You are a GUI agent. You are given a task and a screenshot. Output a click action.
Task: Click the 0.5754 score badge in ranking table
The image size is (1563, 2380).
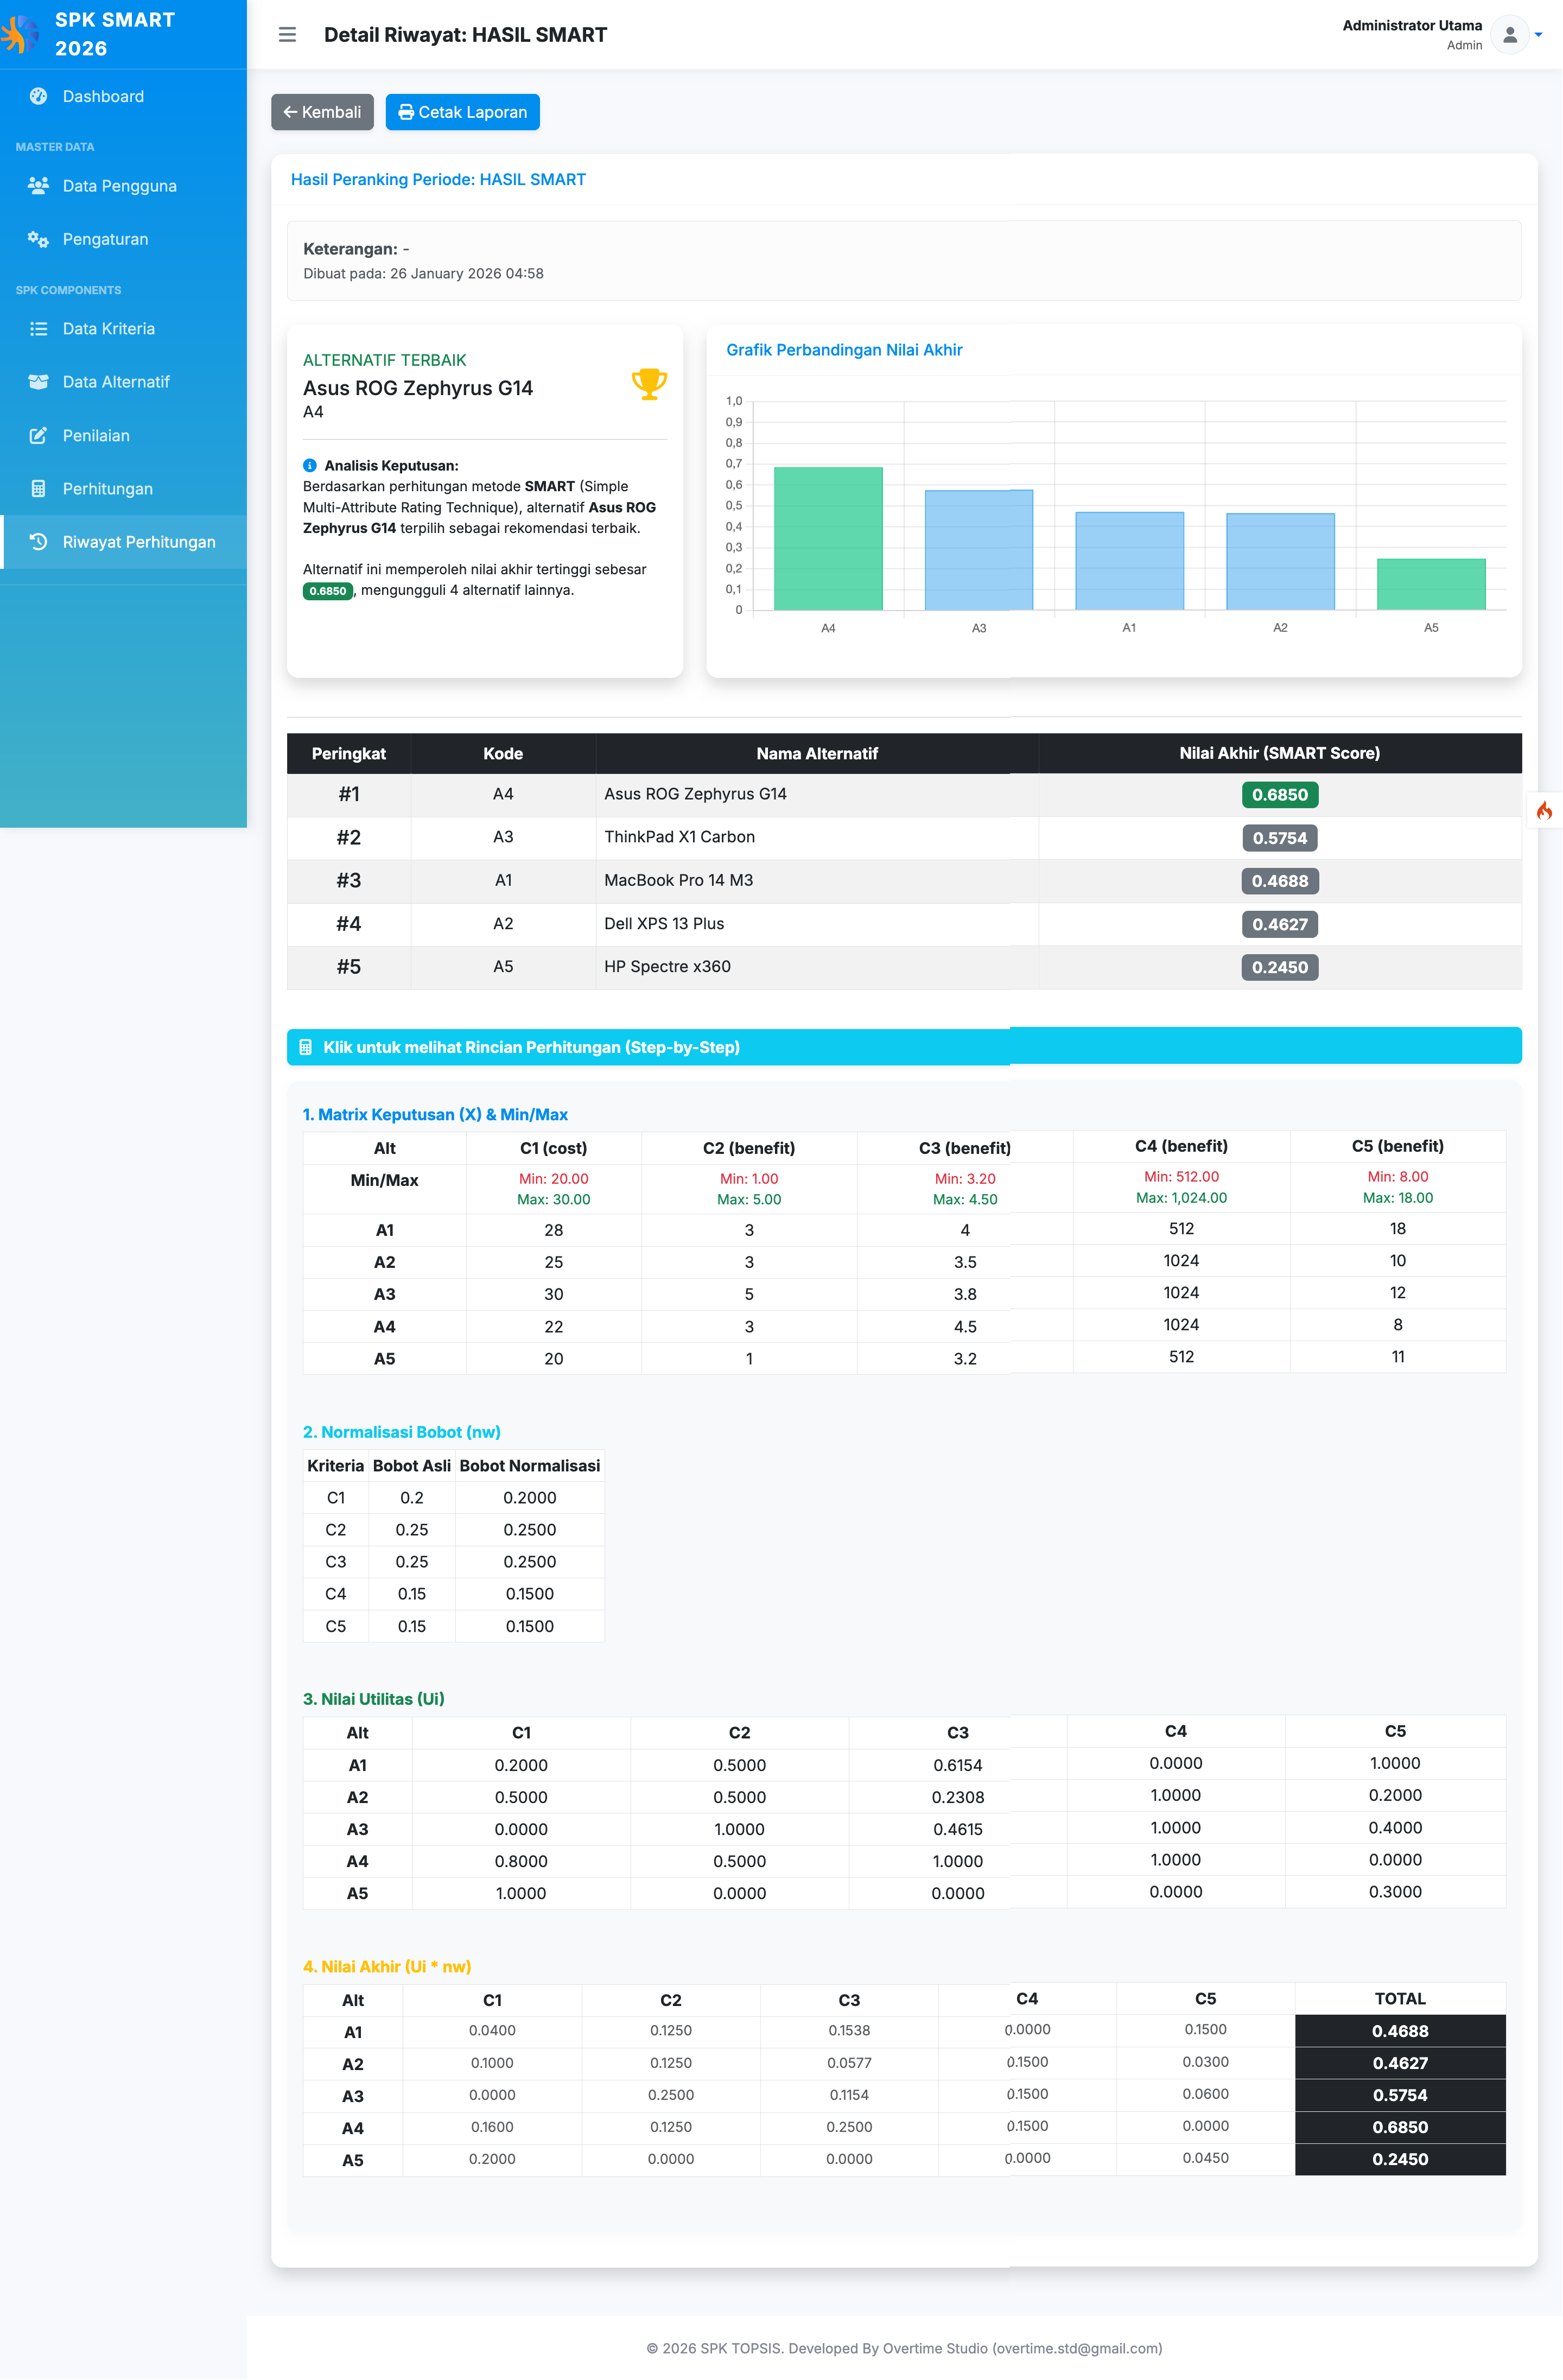pos(1279,838)
